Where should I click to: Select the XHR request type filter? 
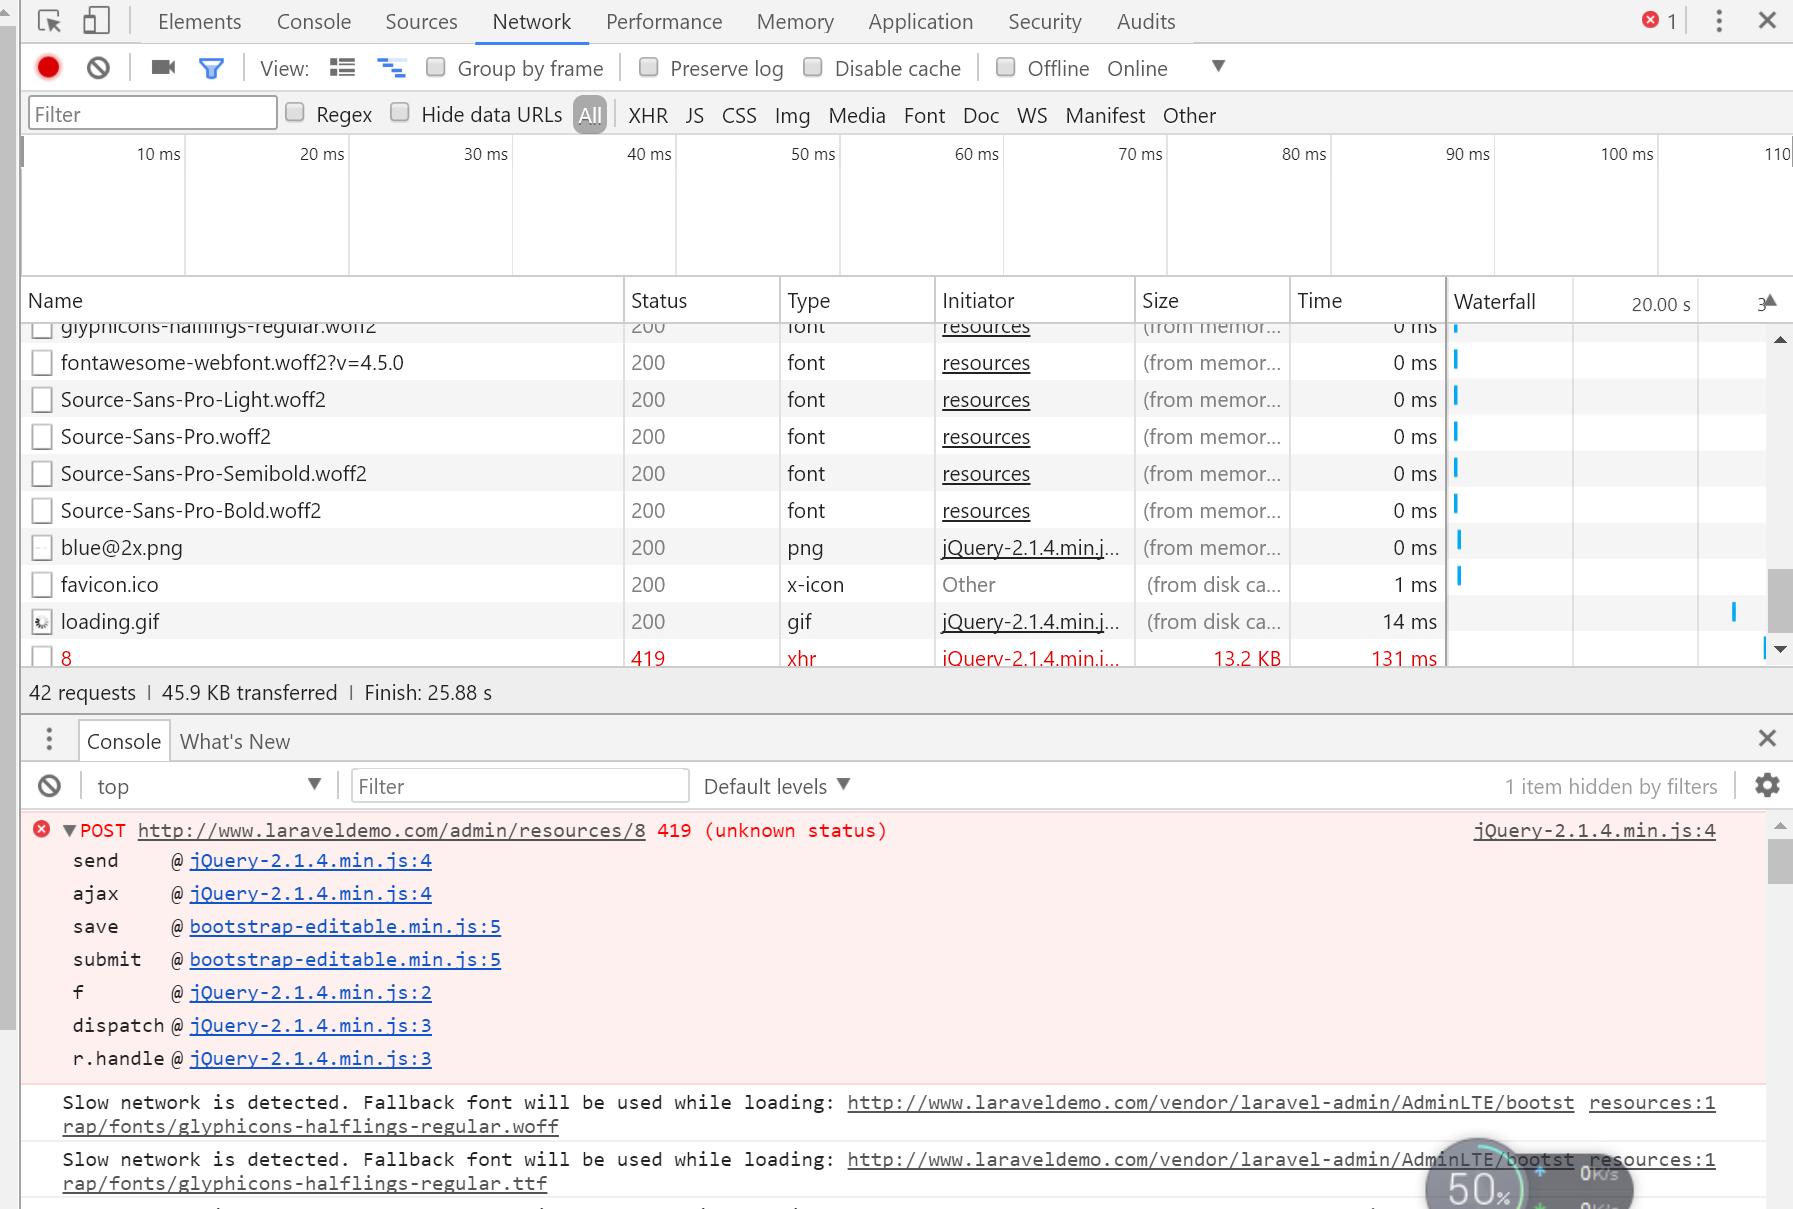648,115
